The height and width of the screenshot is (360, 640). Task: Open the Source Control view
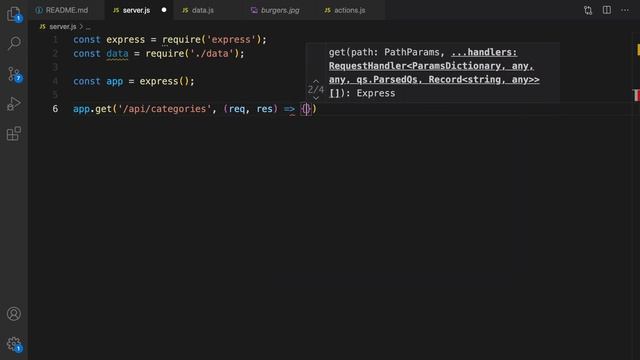click(x=14, y=74)
